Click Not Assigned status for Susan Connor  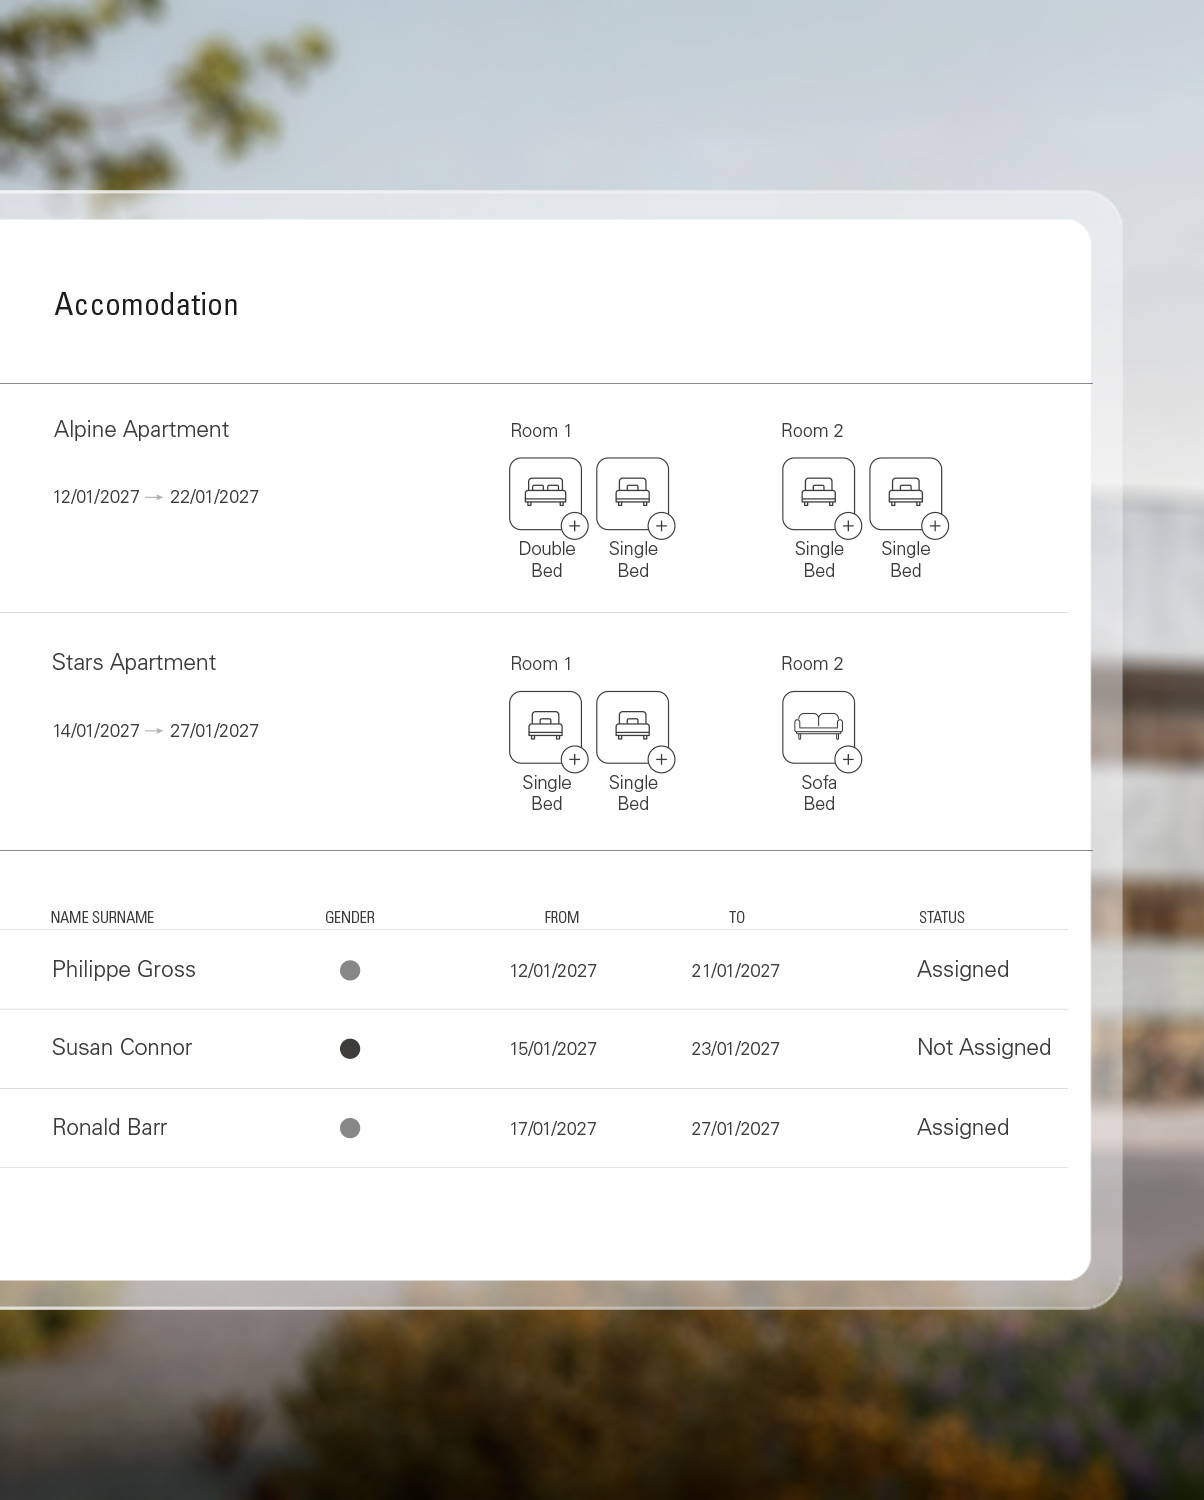(x=984, y=1047)
